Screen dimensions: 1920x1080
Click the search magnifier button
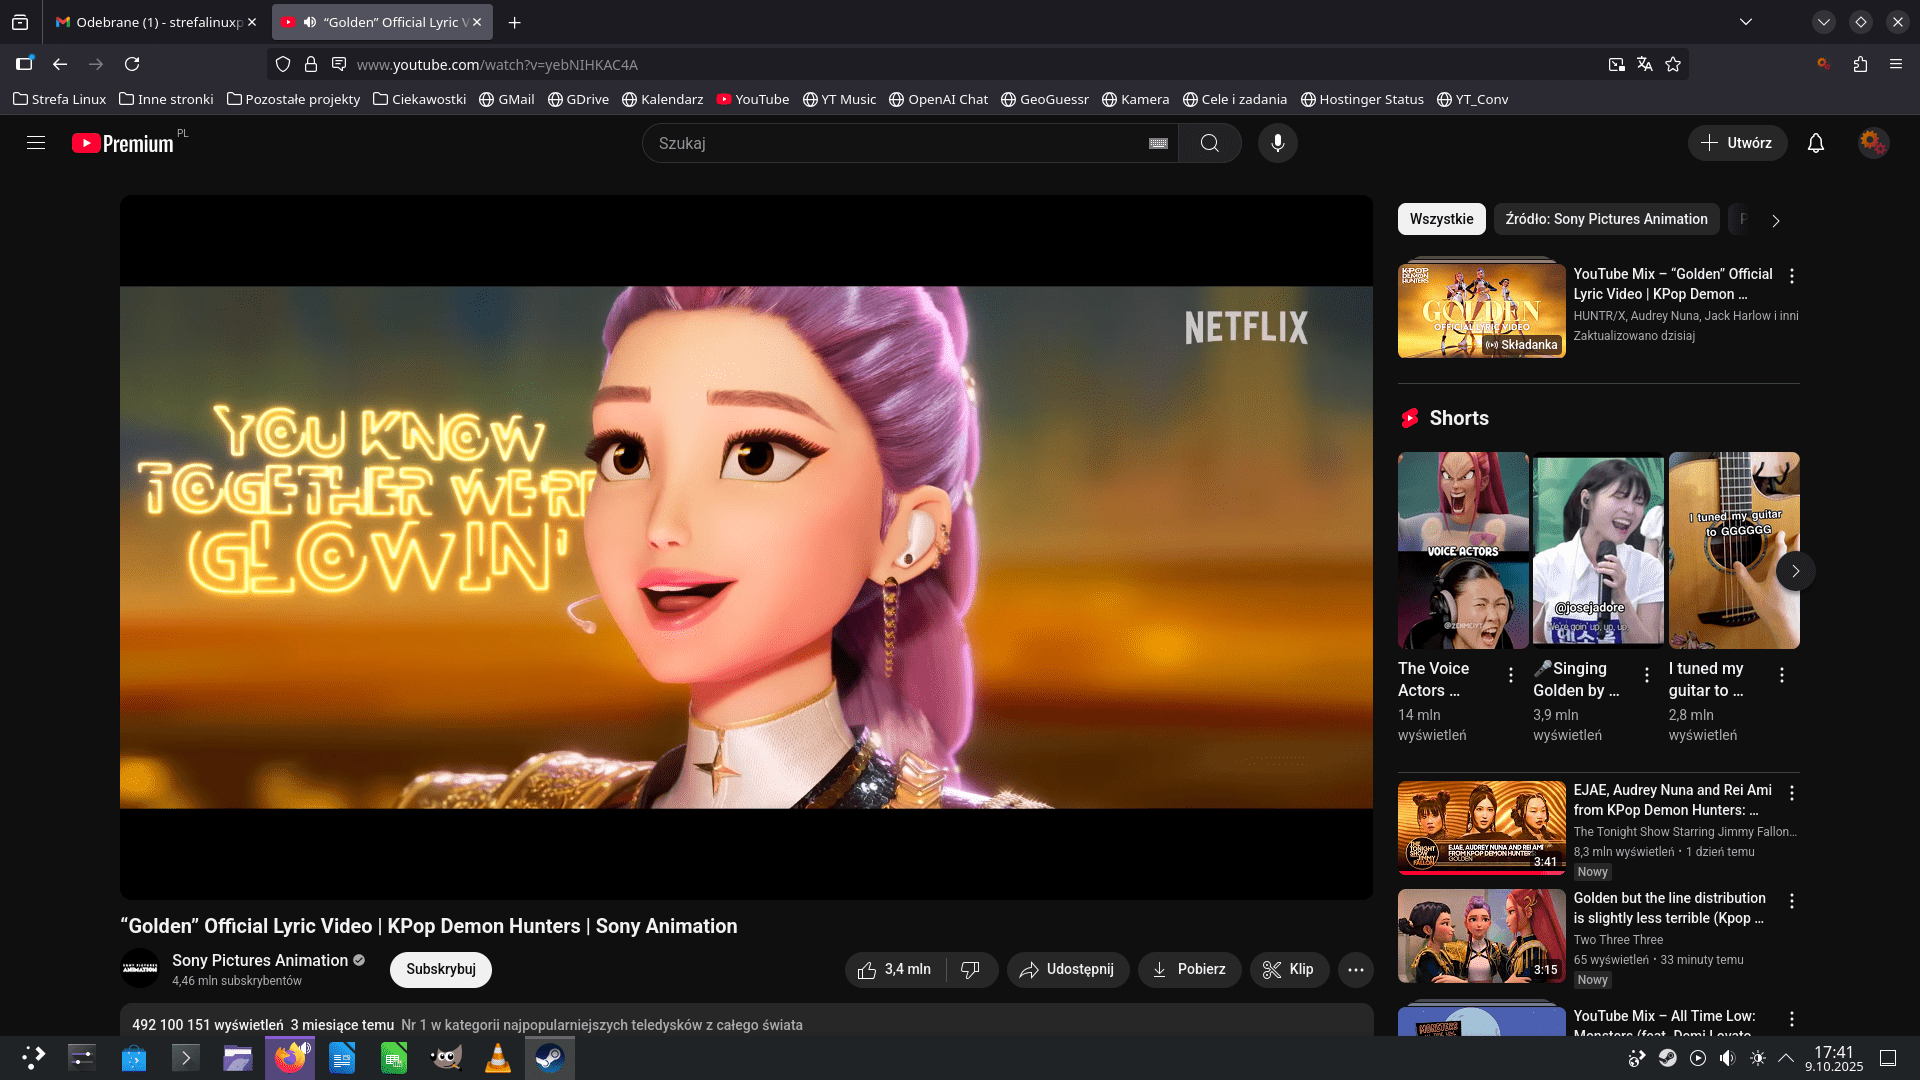[x=1209, y=143]
